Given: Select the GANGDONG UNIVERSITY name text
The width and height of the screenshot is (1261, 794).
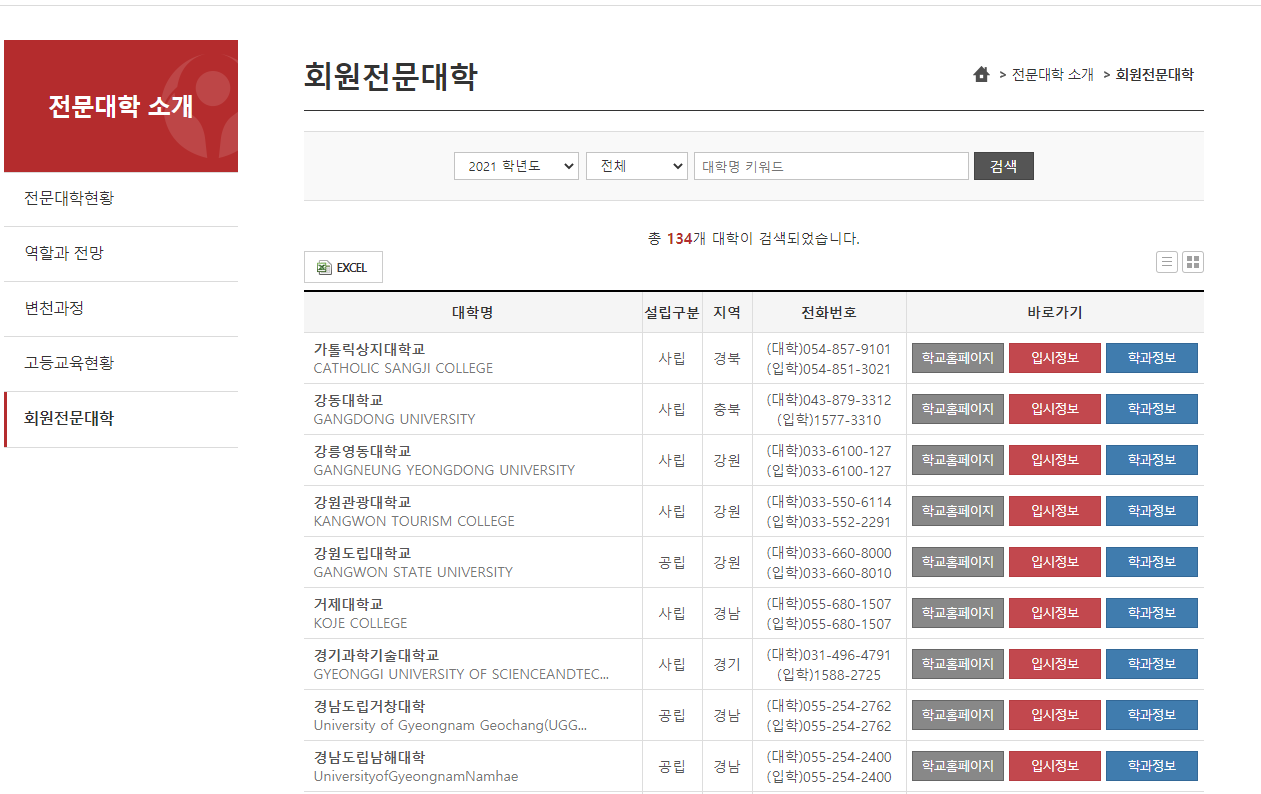Looking at the screenshot, I should tap(394, 419).
